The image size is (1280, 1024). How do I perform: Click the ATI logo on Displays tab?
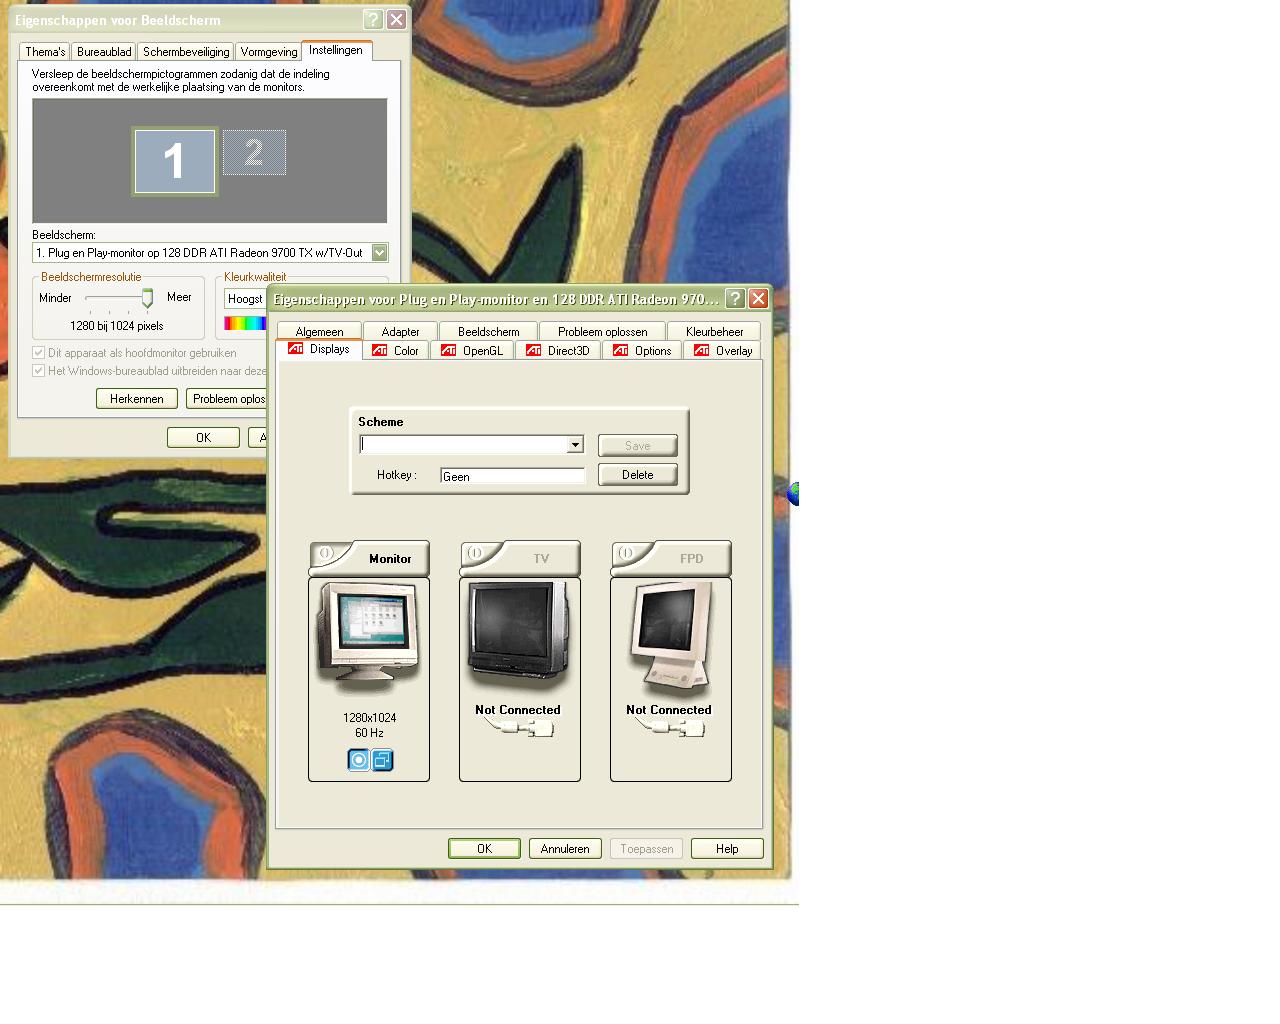pos(296,348)
